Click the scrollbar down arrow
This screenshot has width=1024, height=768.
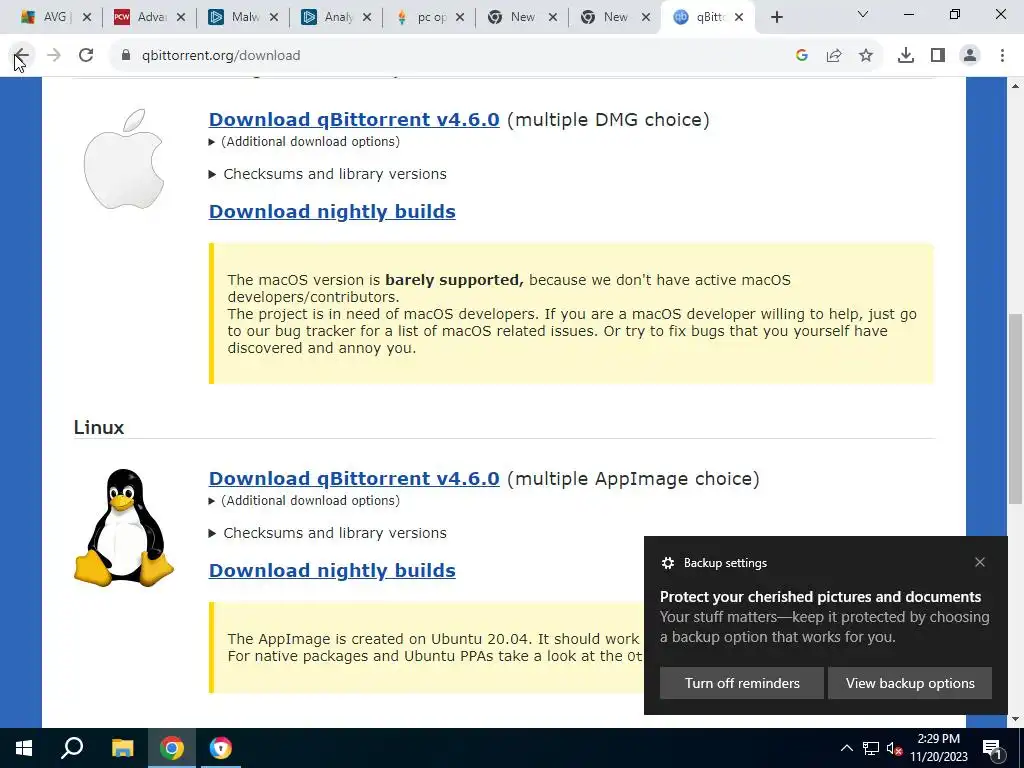pyautogui.click(x=1016, y=720)
